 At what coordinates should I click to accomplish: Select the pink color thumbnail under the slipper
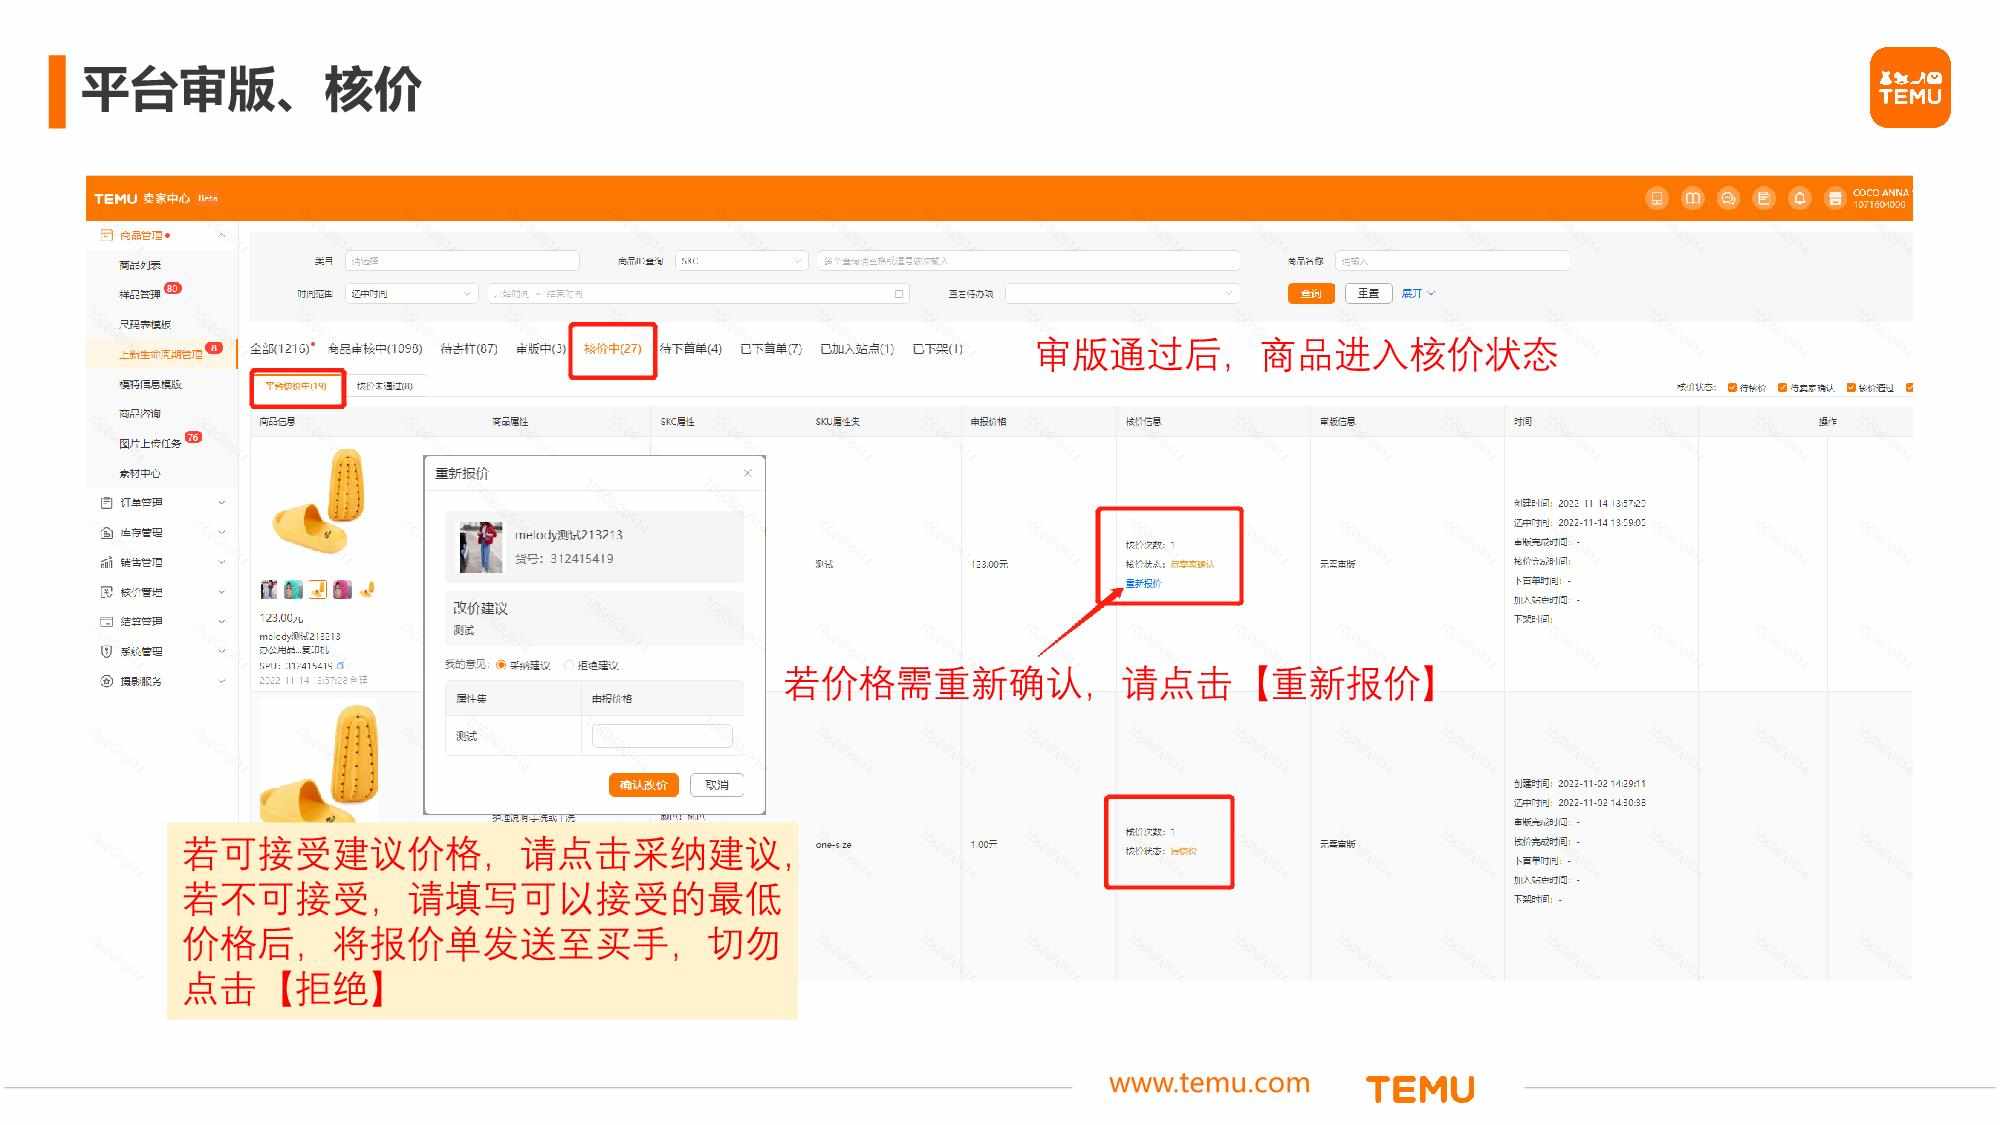tap(342, 589)
